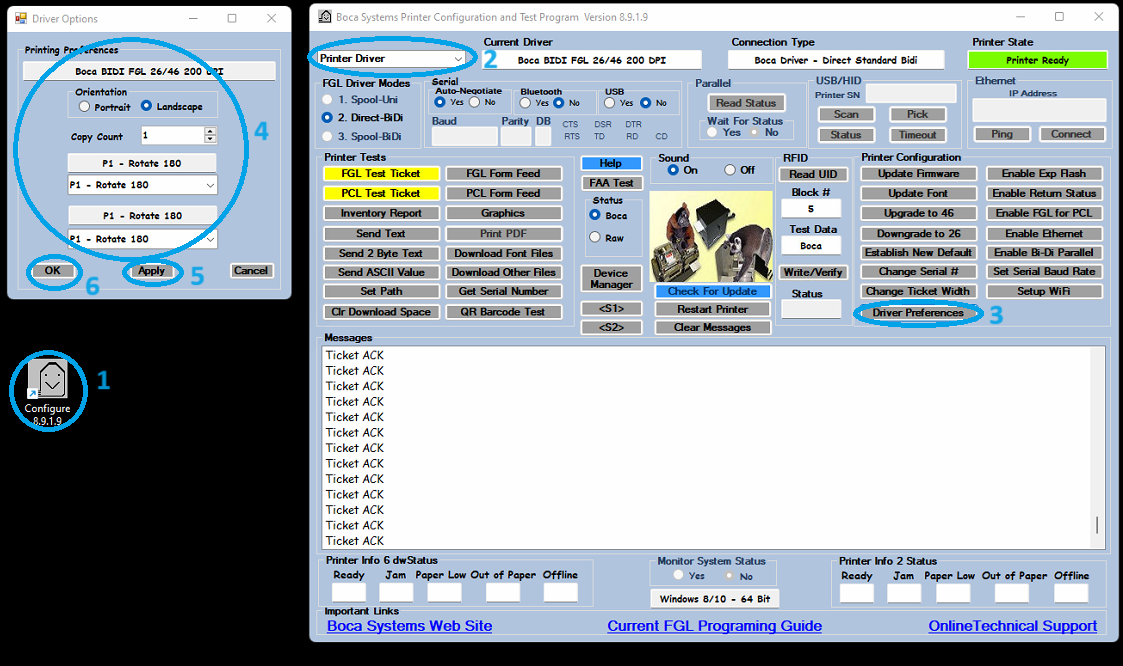Click the RFID Write/Verify button
Image resolution: width=1123 pixels, height=666 pixels.
pyautogui.click(x=813, y=272)
